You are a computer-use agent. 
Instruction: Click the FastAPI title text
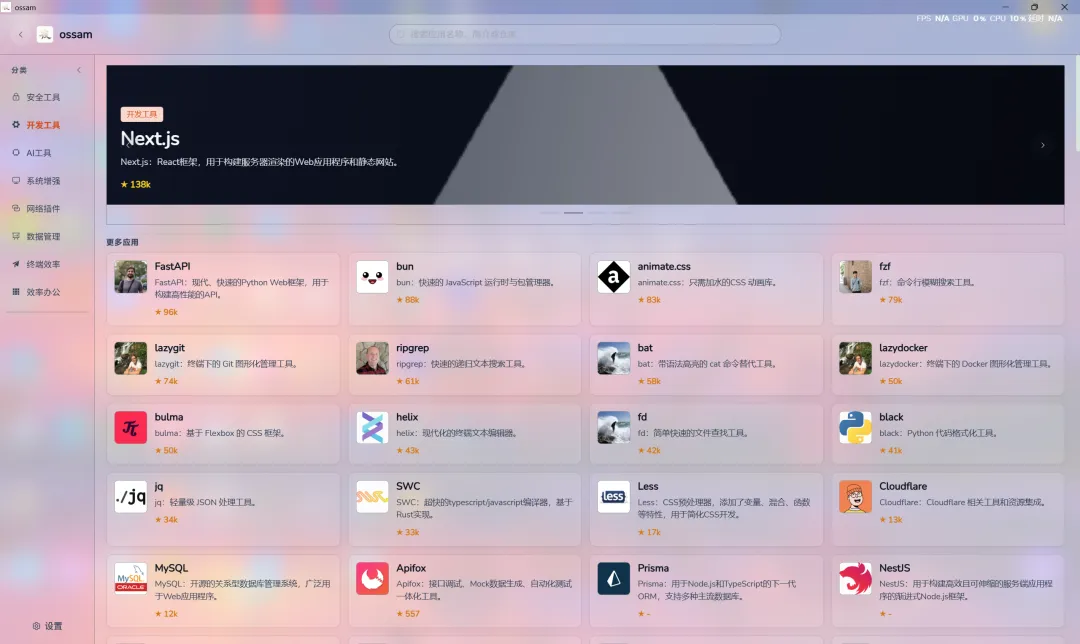172,267
